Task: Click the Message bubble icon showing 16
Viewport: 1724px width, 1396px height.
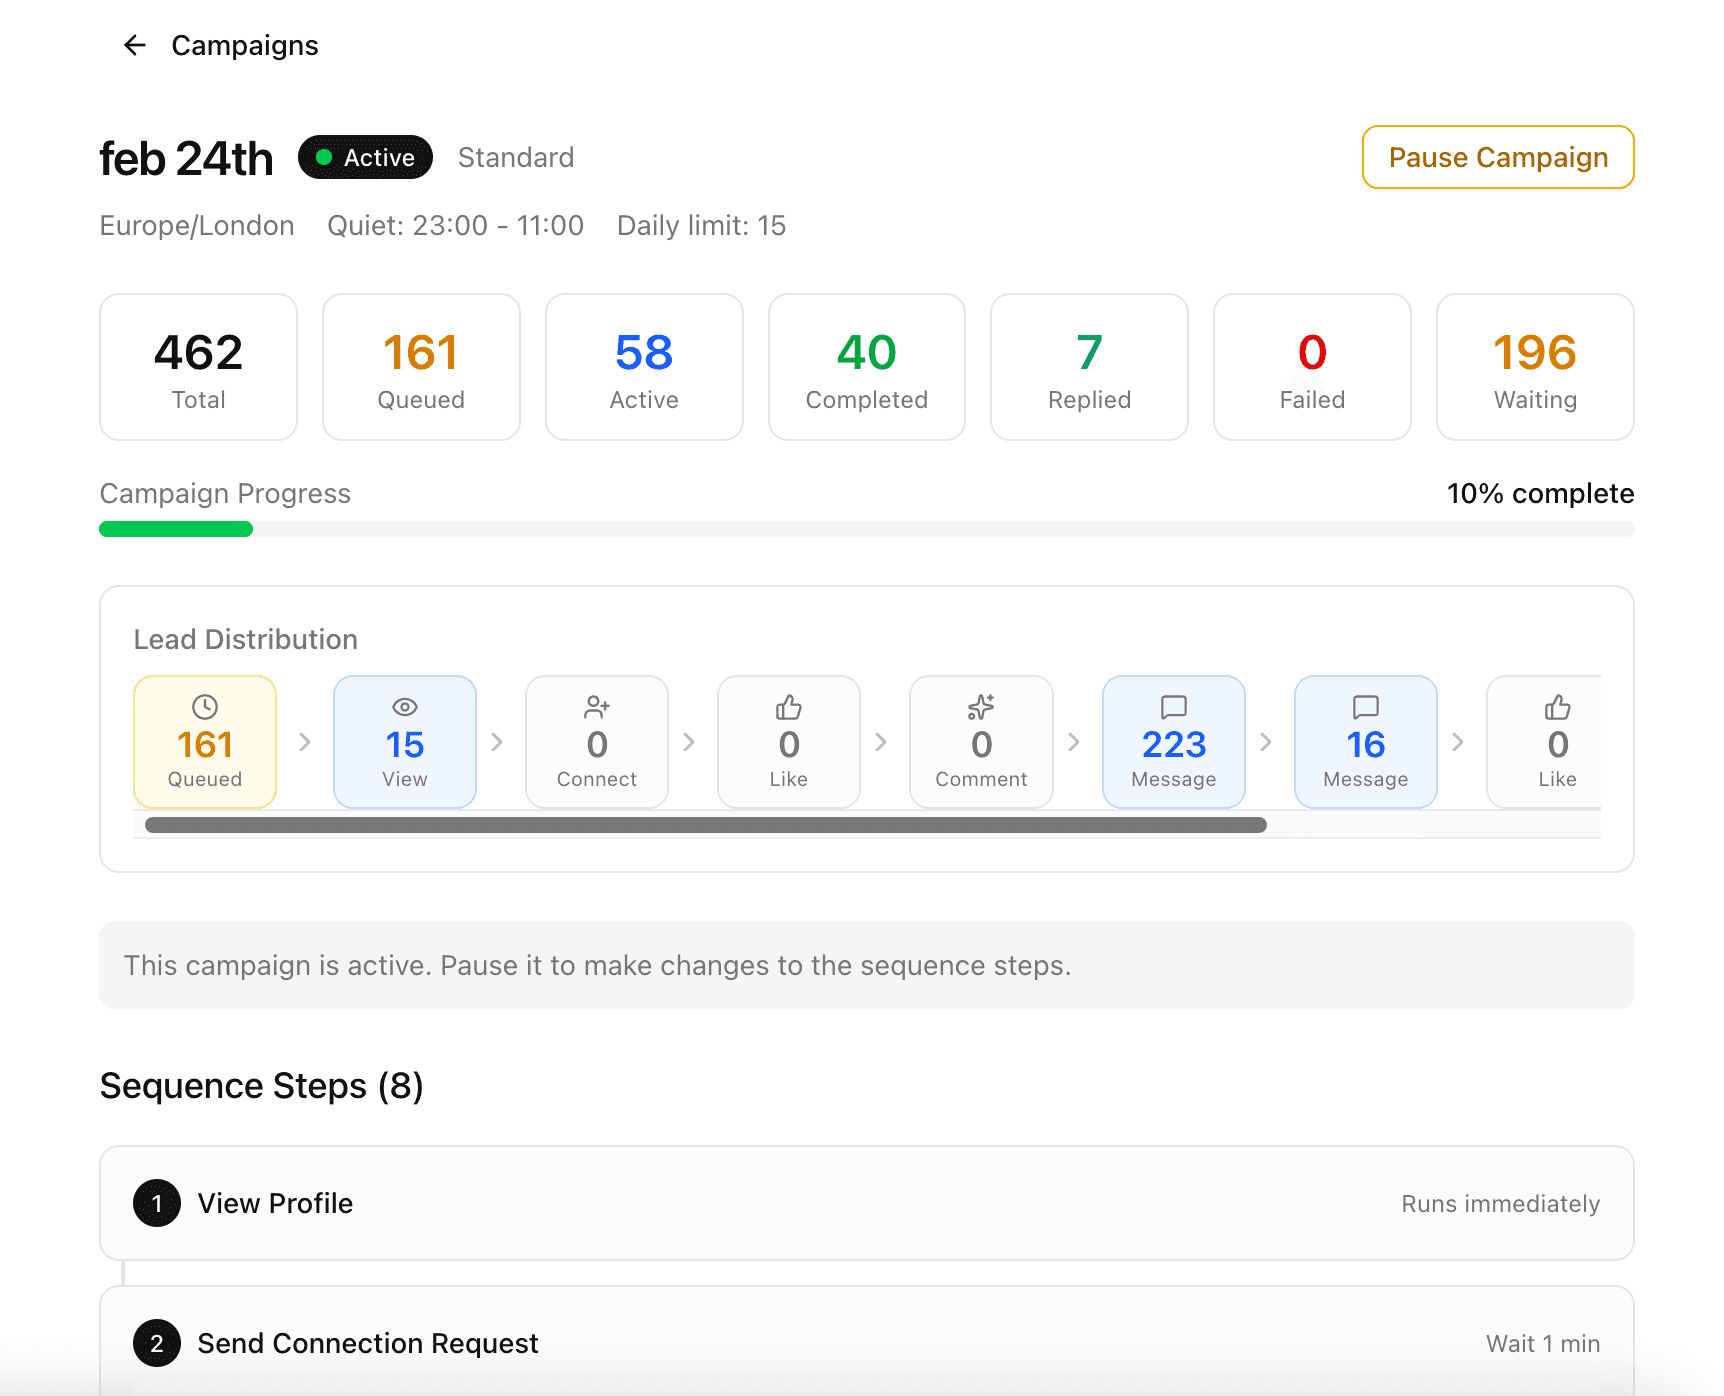Action: pos(1365,707)
